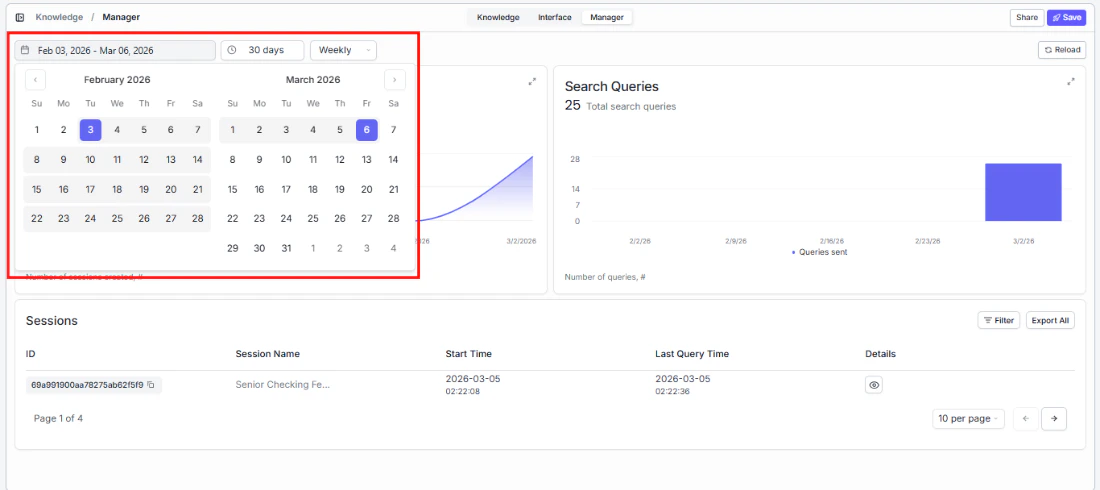This screenshot has height=490, width=1100.
Task: Open the date range field Feb 03 - Mar 06
Action: click(x=115, y=51)
